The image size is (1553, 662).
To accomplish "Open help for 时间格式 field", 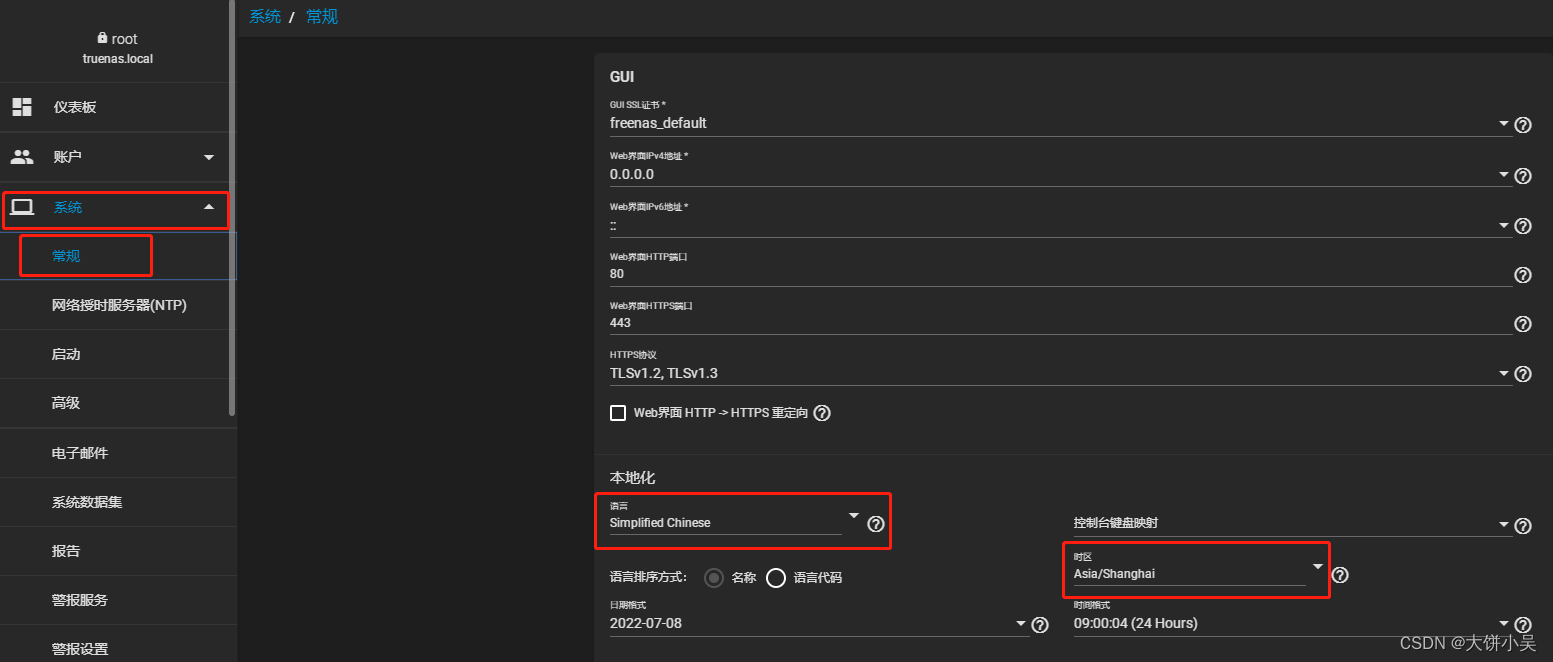I will (1523, 625).
